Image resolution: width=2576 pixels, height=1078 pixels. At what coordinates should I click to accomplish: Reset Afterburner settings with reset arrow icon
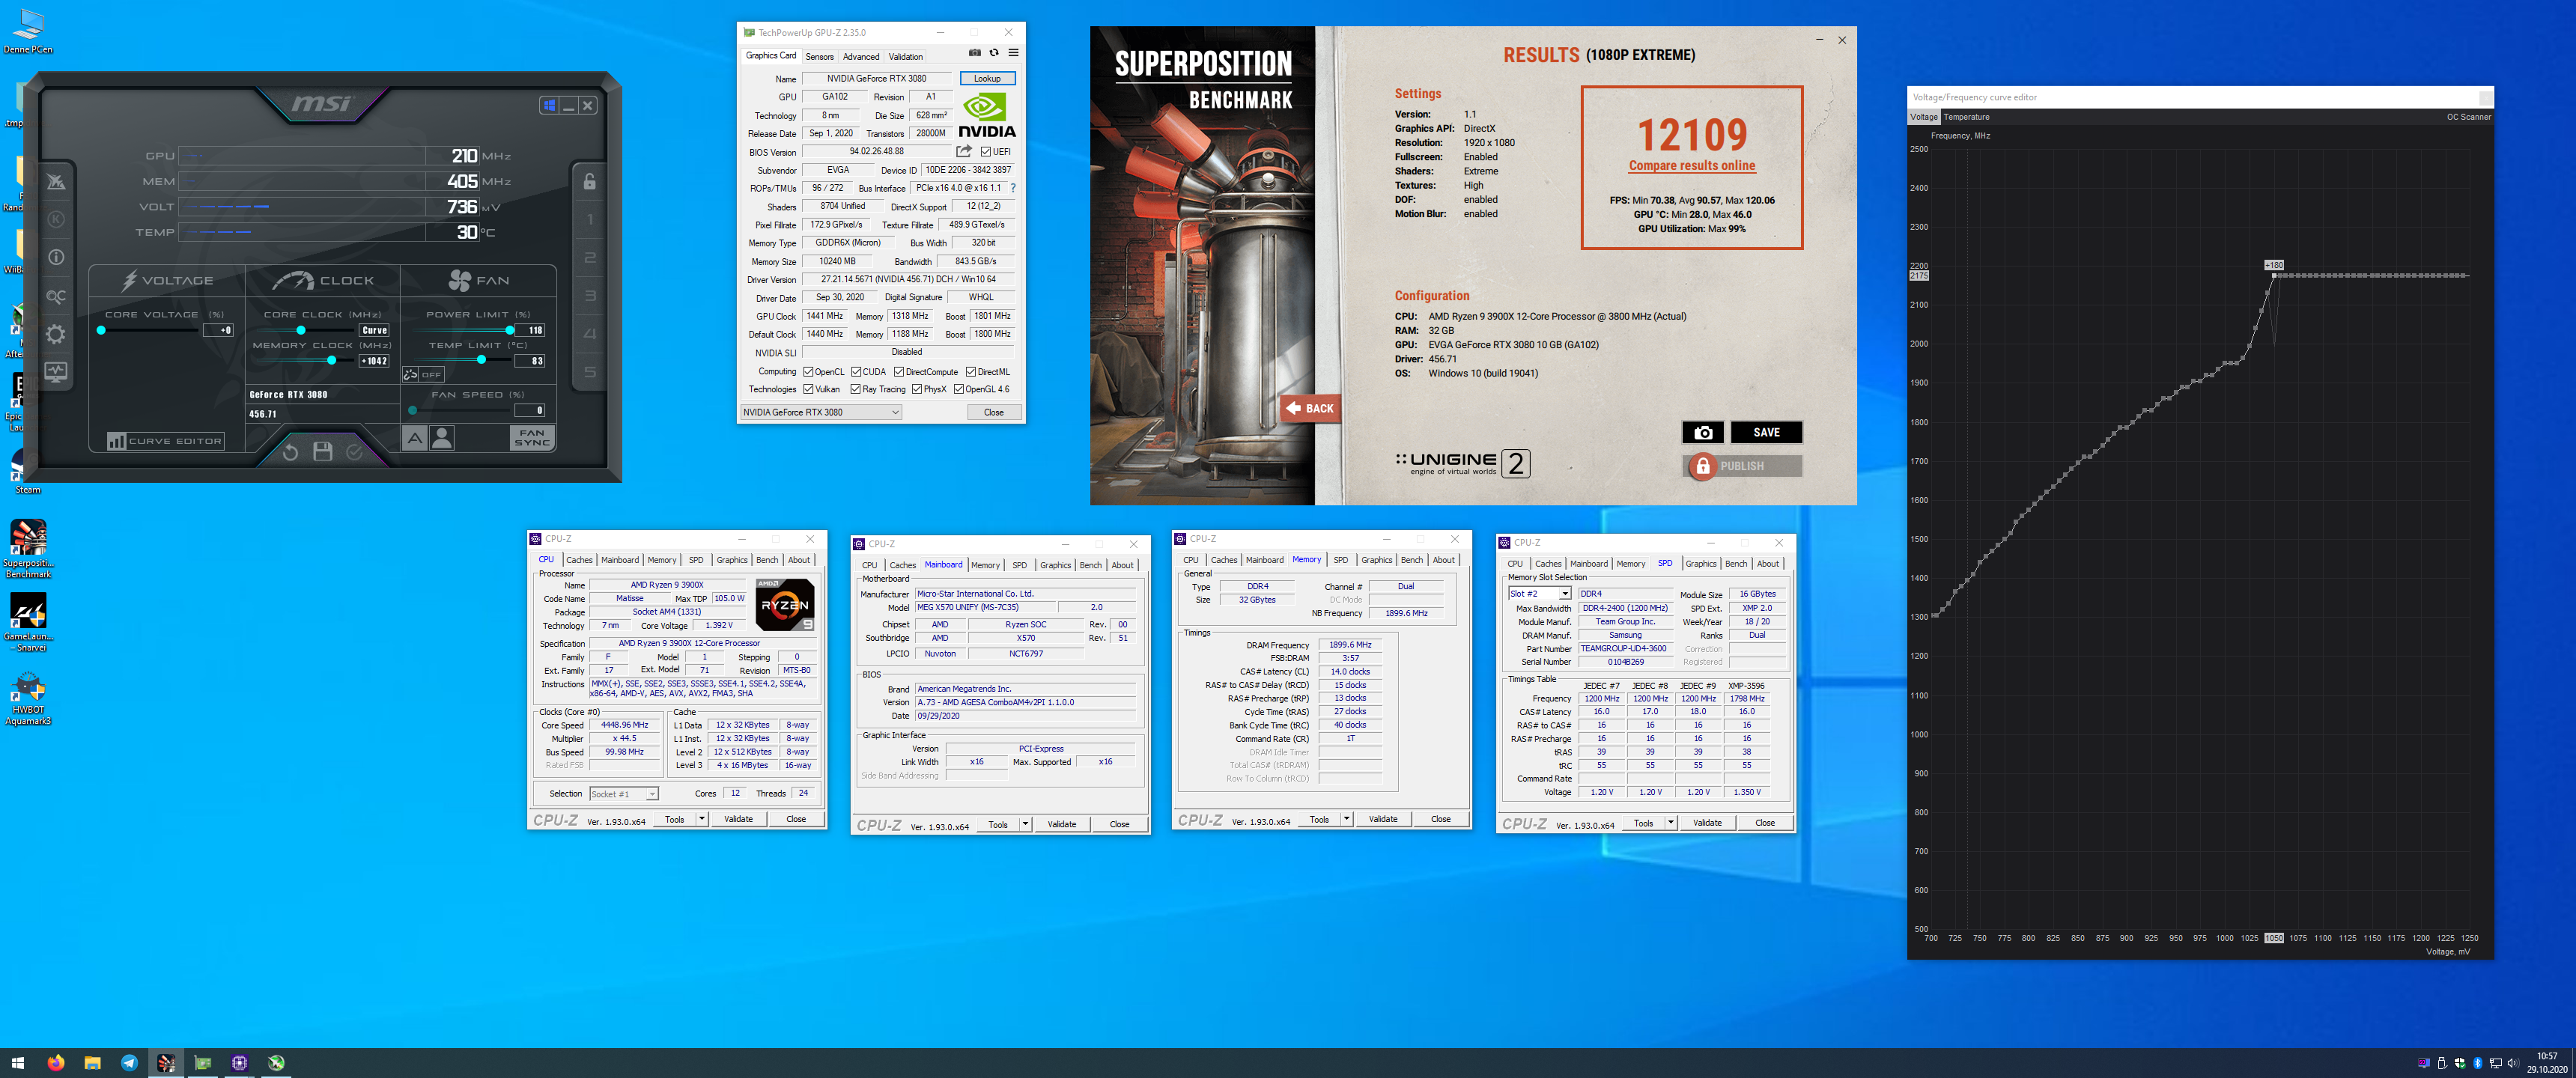tap(290, 452)
